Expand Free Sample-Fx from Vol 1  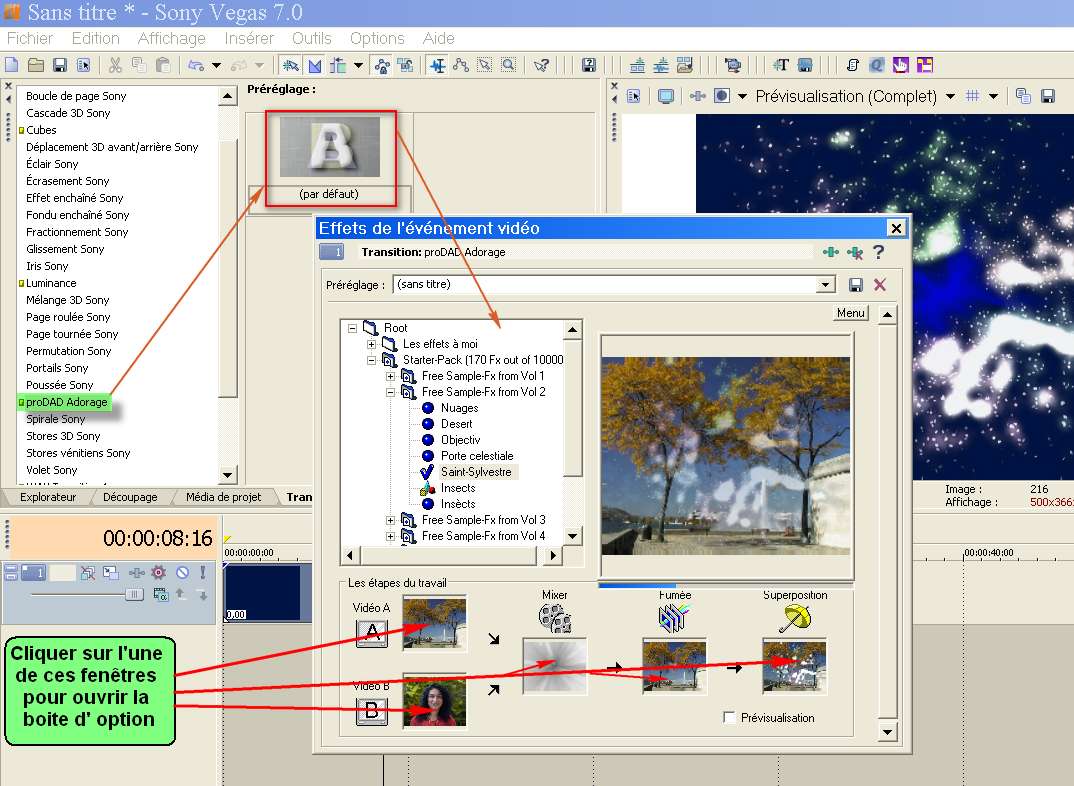(x=390, y=376)
